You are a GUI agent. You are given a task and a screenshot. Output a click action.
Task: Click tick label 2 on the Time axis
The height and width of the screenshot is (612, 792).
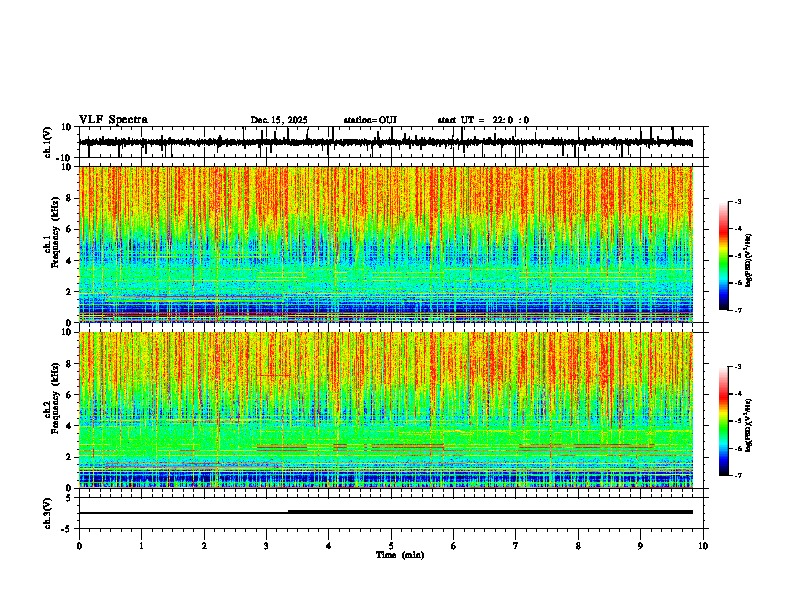(x=204, y=546)
